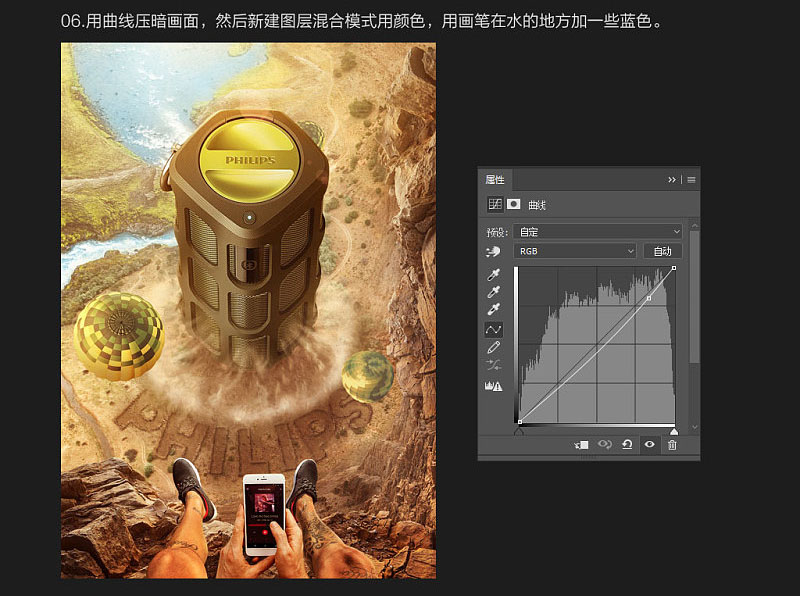Toggle adjustment layer visibility eye
800x596 pixels.
649,444
